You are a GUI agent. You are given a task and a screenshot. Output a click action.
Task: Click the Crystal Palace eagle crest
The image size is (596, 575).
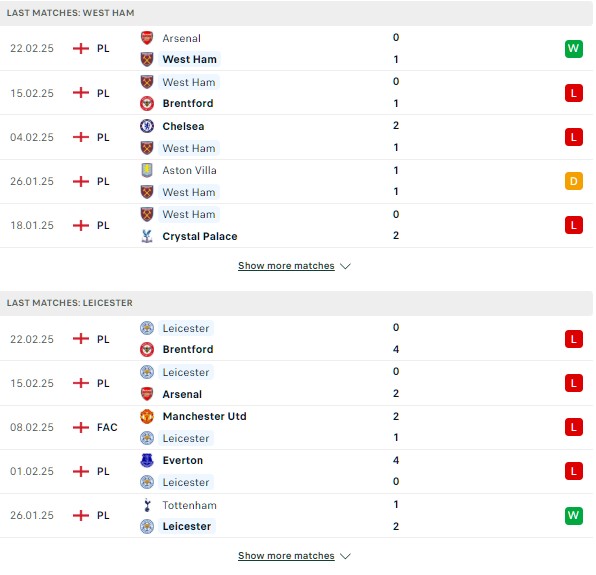147,236
